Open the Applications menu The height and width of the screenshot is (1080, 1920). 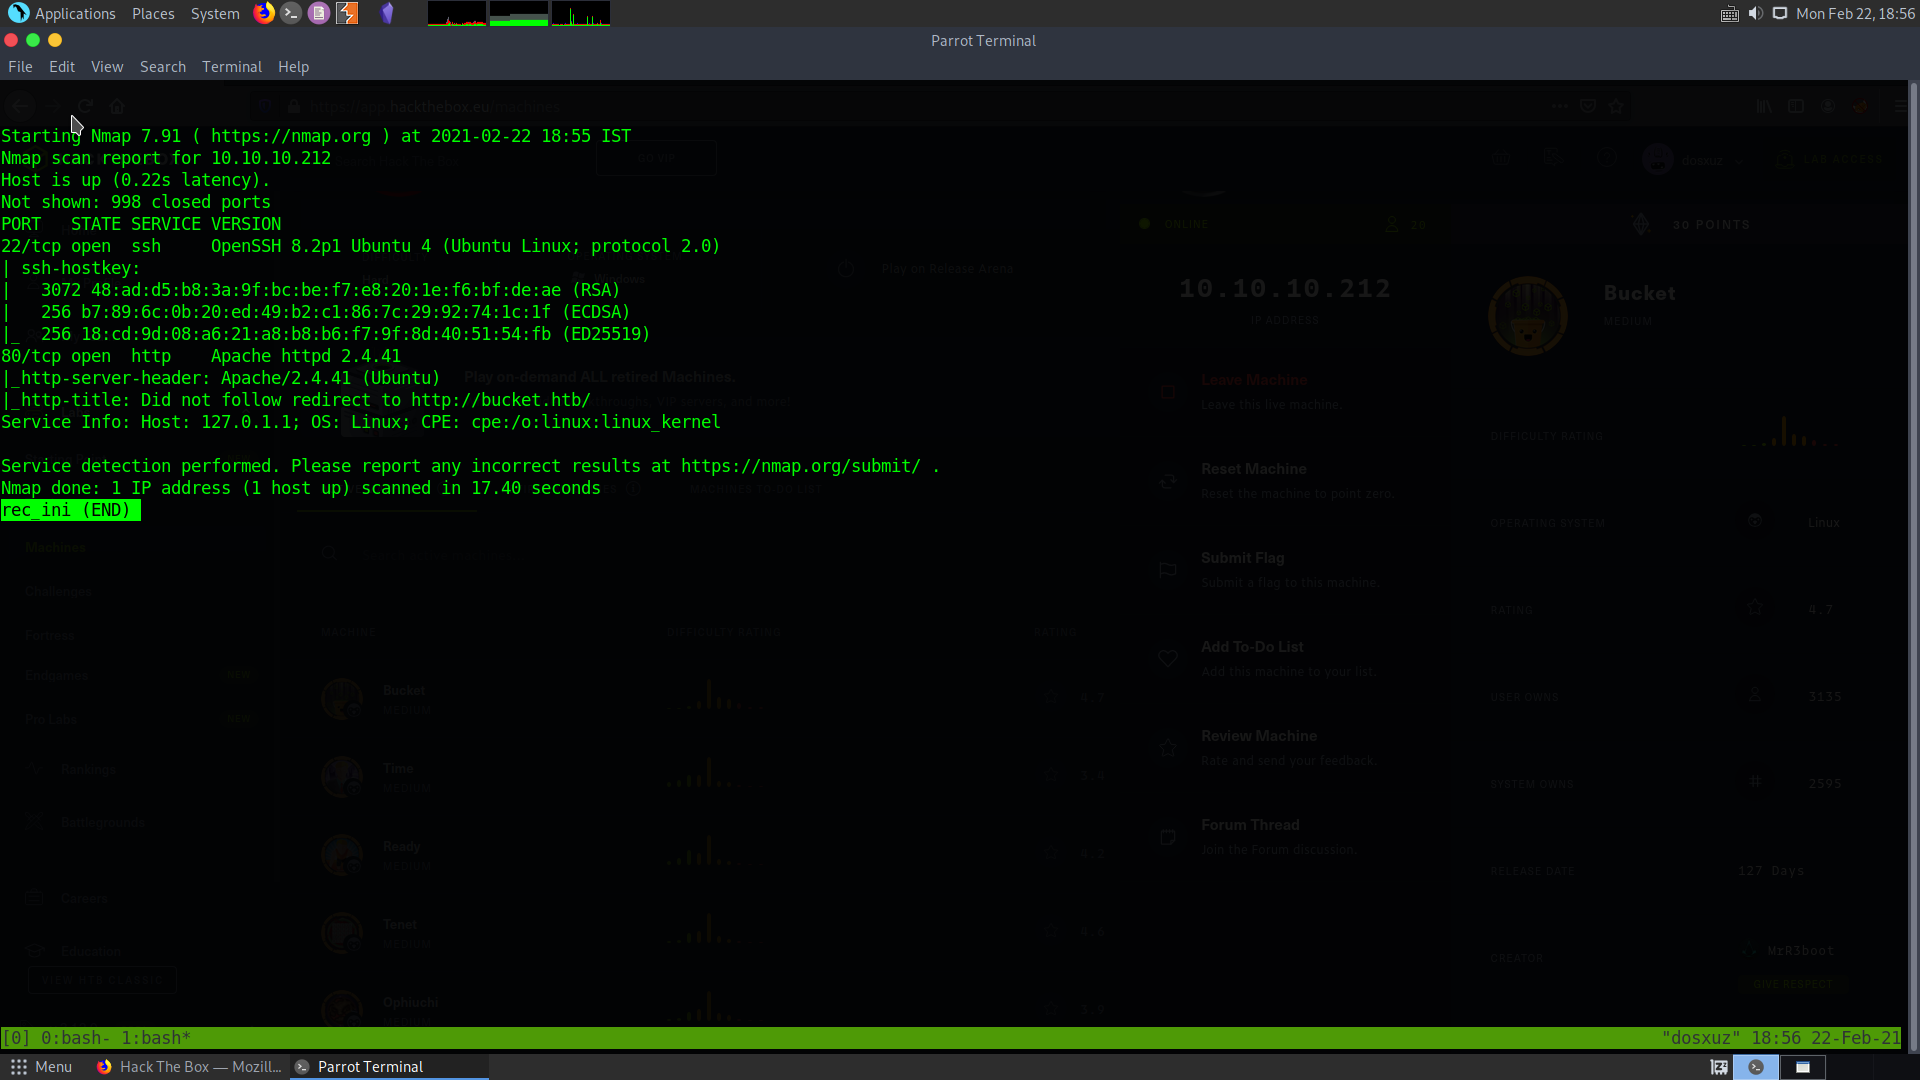coord(62,14)
